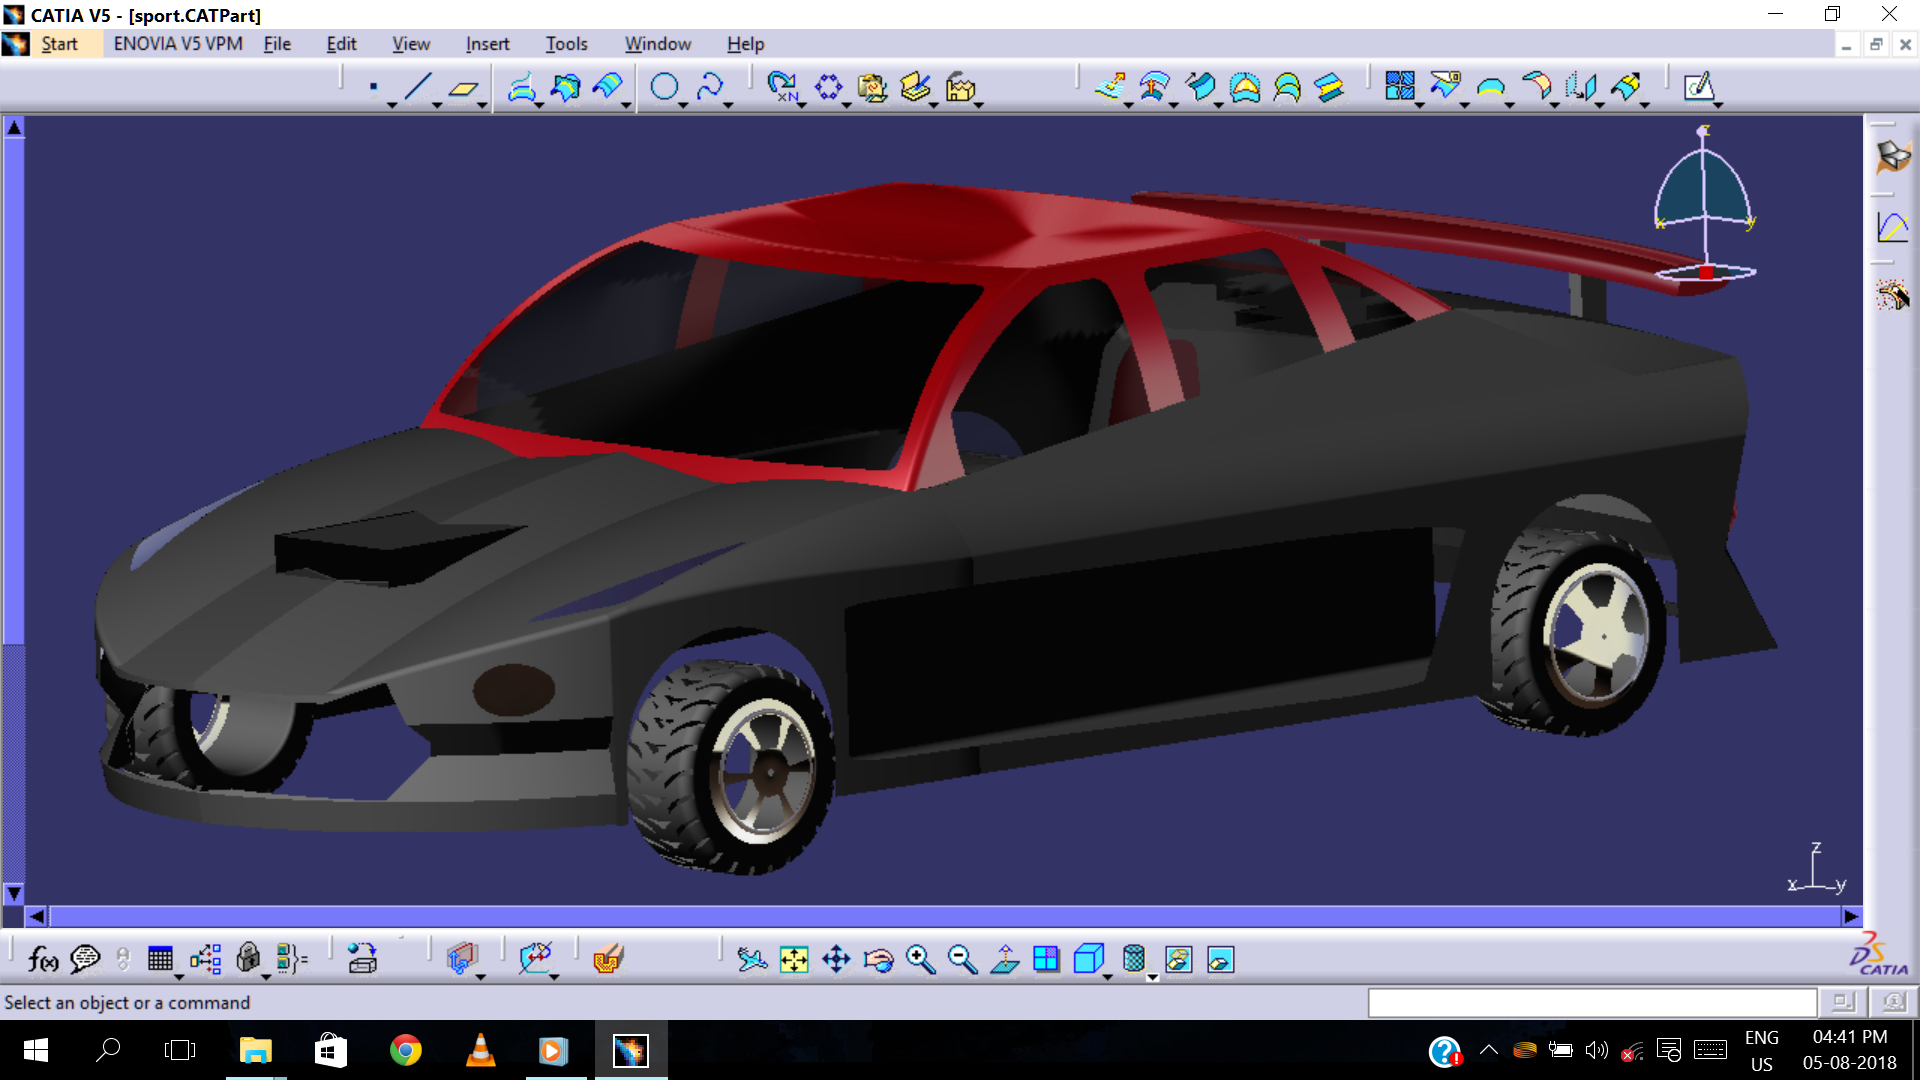Click the Zoom In magnifier icon
The height and width of the screenshot is (1080, 1920).
920,960
